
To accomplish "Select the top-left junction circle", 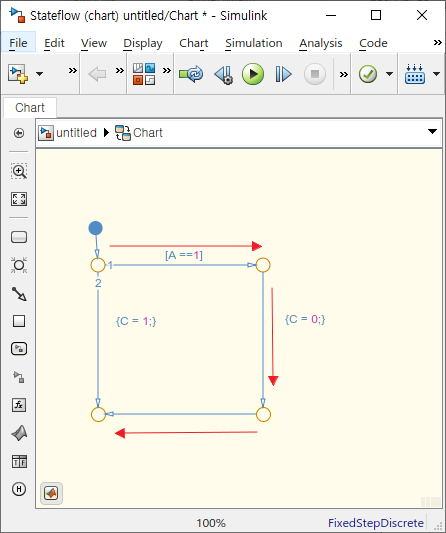I will click(x=98, y=265).
